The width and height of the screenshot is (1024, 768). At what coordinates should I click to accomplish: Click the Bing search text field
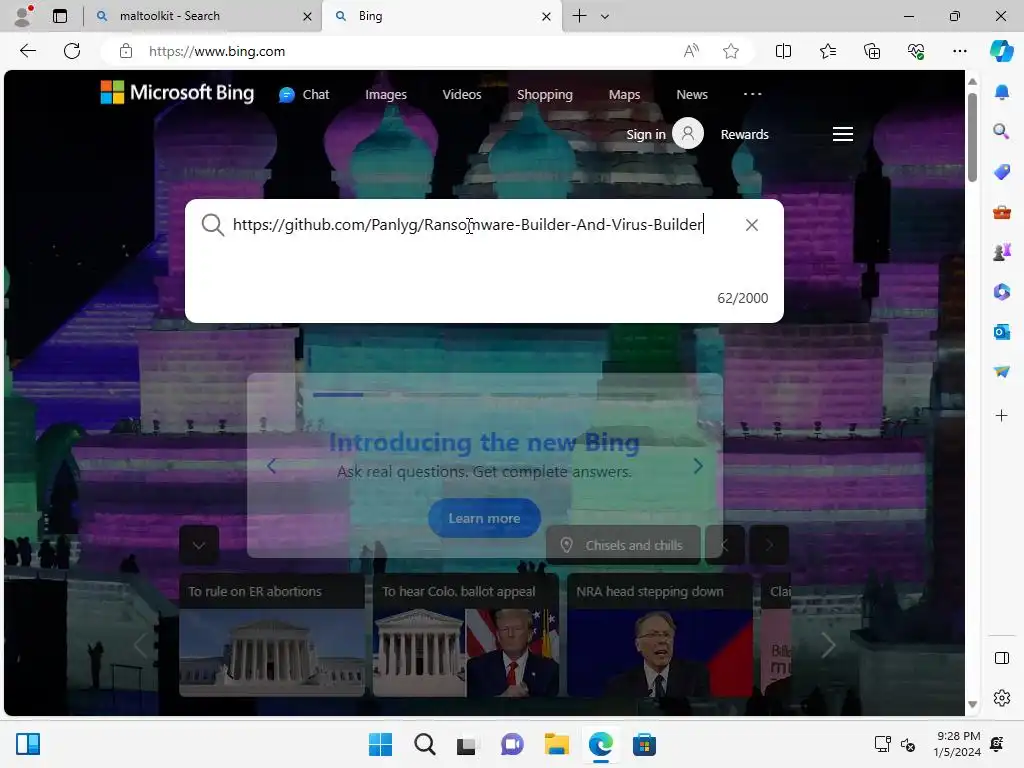coord(468,225)
